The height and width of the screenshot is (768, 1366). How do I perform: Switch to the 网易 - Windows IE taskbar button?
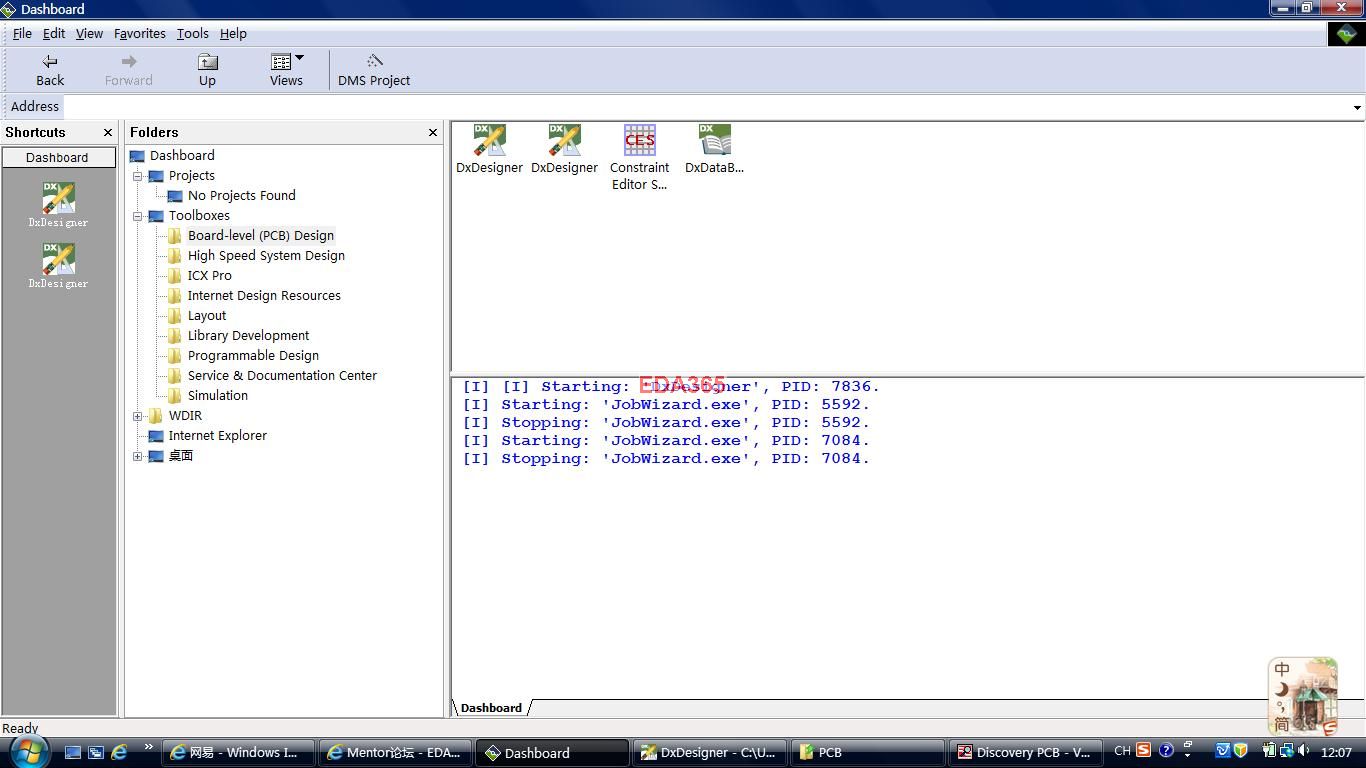(239, 753)
